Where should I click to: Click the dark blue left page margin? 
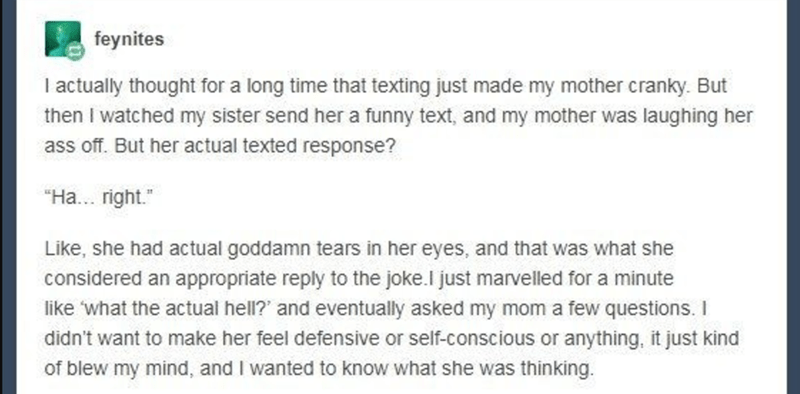(8, 197)
